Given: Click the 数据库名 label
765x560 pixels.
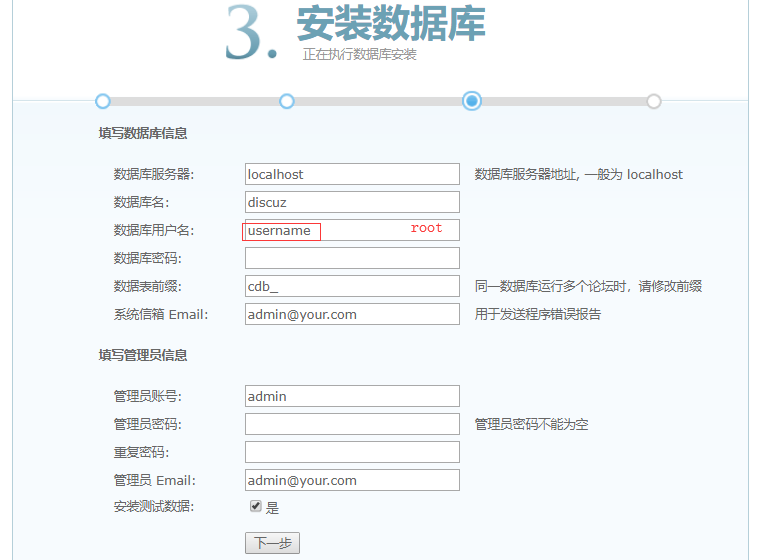Looking at the screenshot, I should click(x=141, y=202).
